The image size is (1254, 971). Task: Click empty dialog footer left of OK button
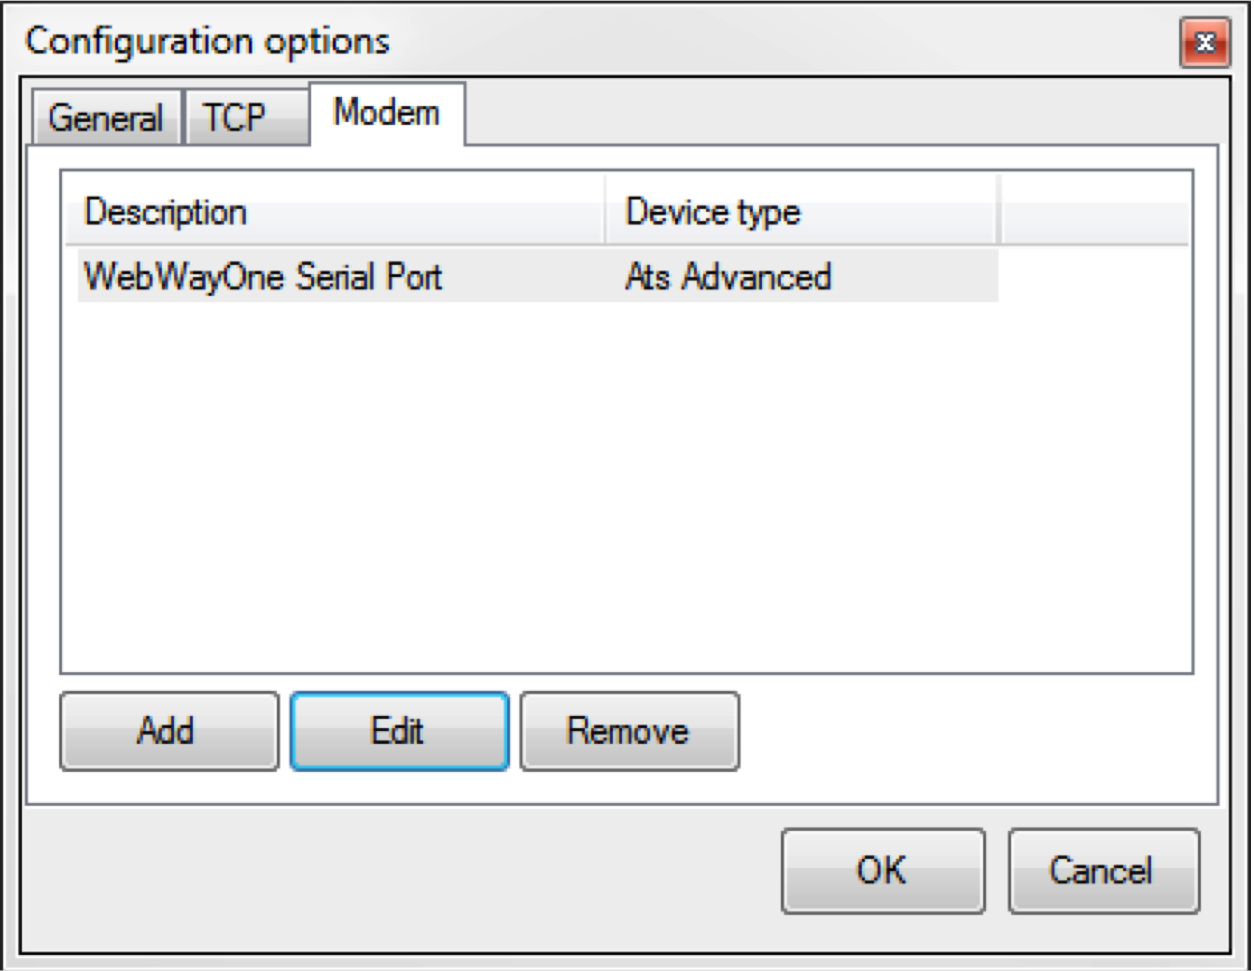pyautogui.click(x=400, y=872)
